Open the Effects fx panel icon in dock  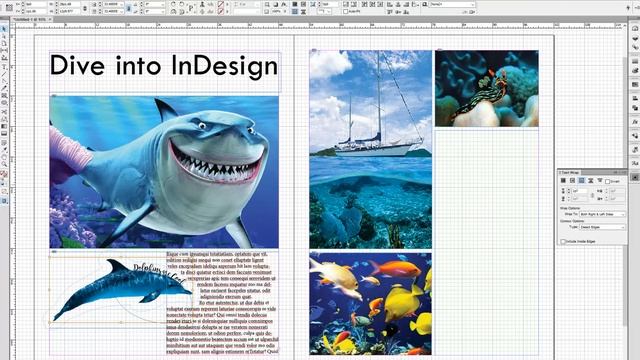635,122
